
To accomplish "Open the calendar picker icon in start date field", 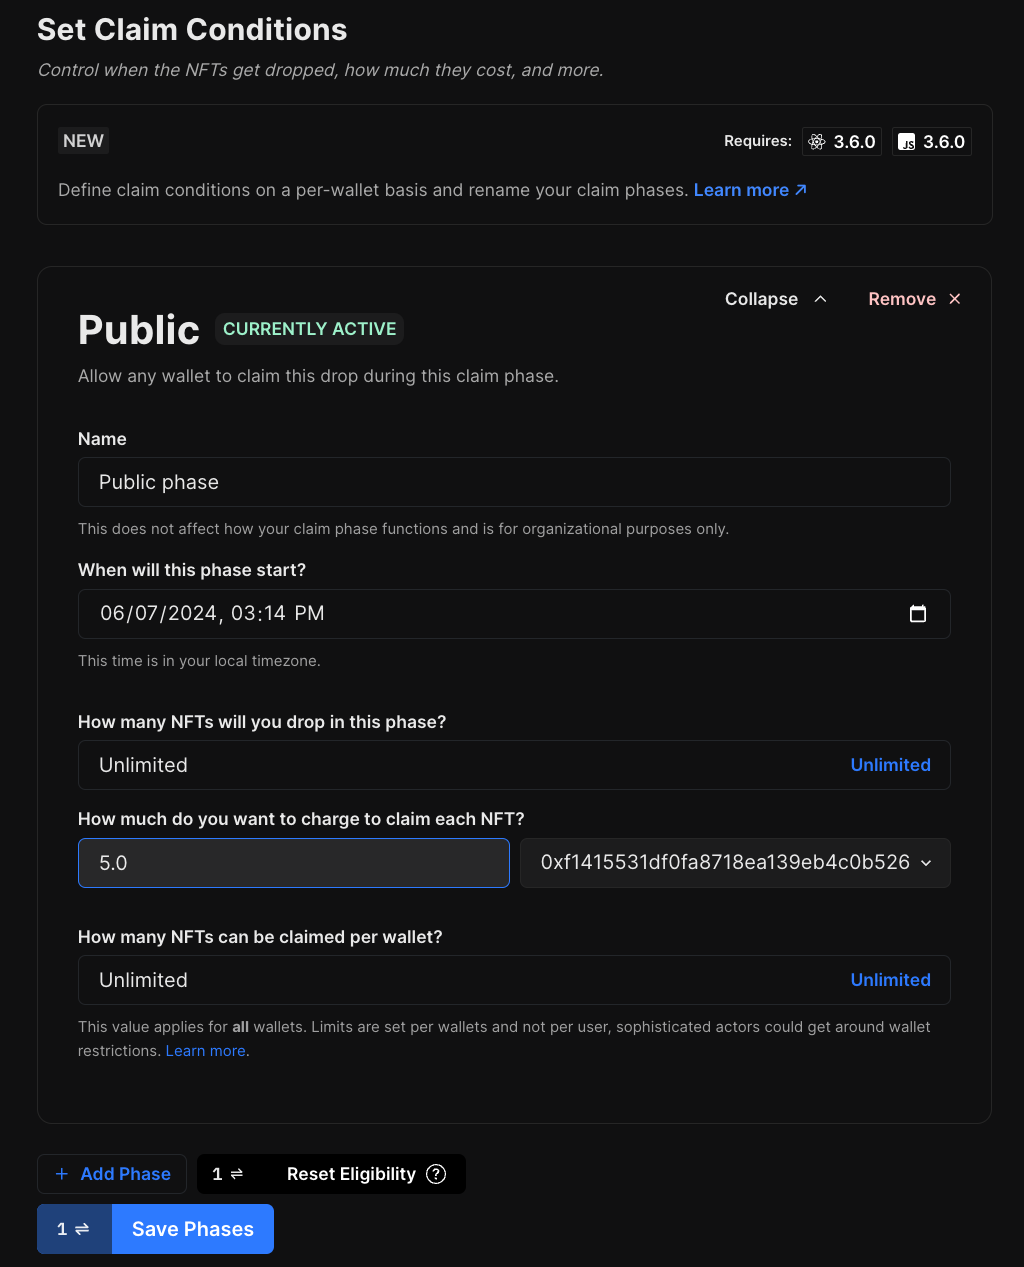I will pos(918,614).
